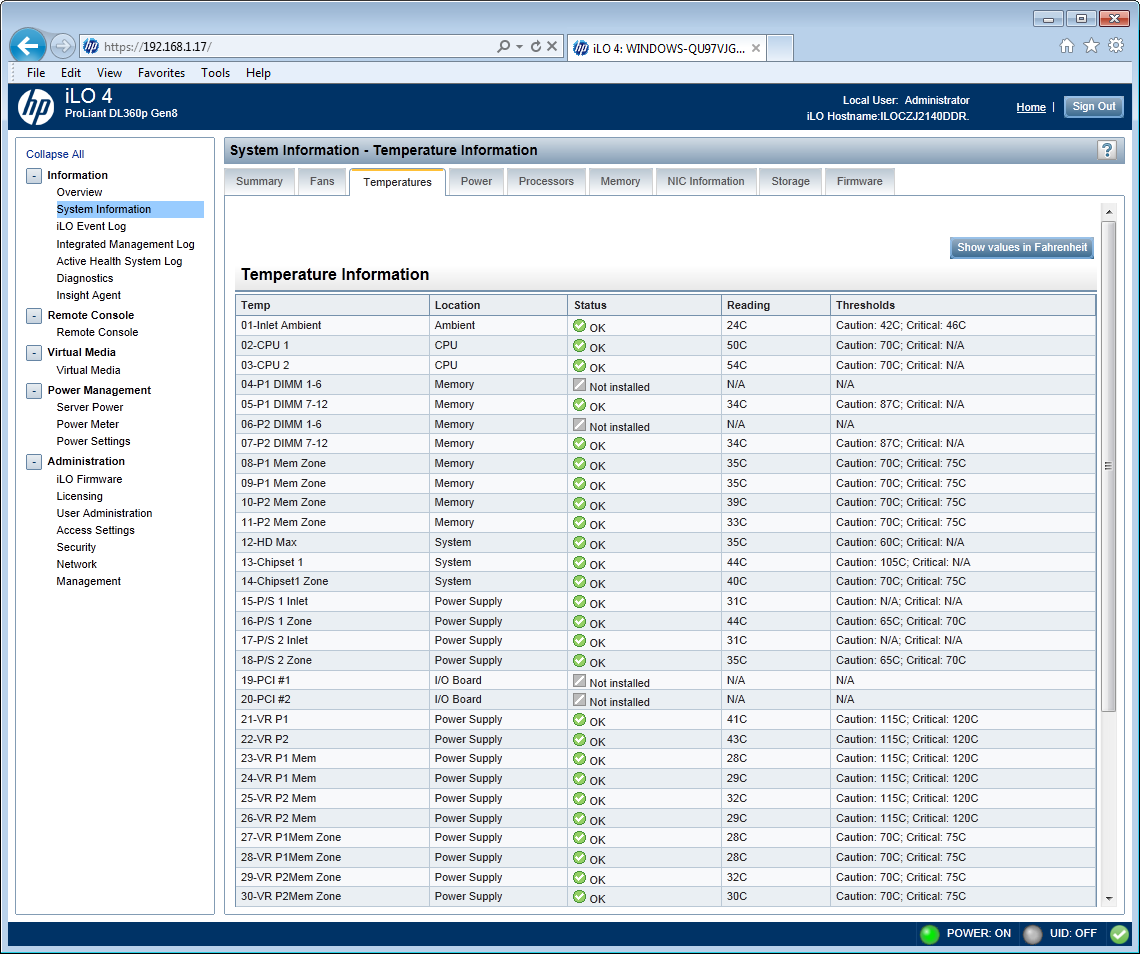
Task: Close the iLO 4 browser tab
Action: (756, 48)
